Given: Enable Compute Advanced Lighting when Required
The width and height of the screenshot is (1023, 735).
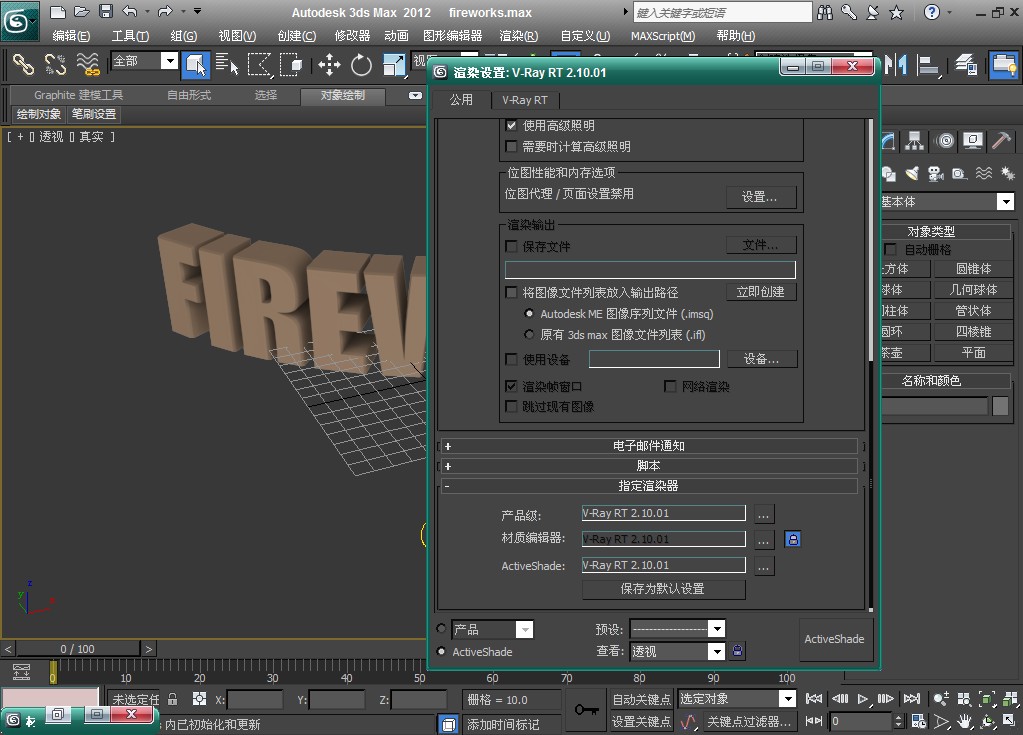Looking at the screenshot, I should [x=512, y=147].
